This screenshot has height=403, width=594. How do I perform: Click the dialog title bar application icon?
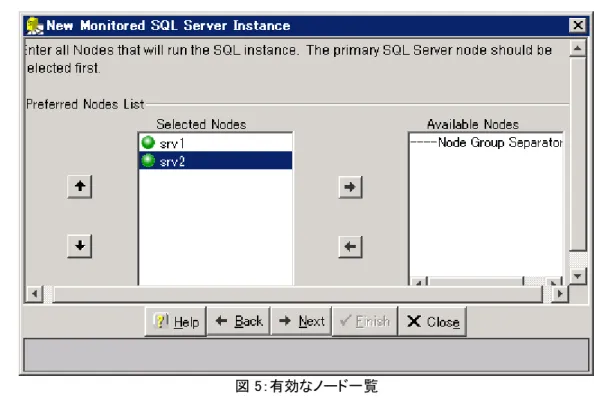tap(35, 26)
